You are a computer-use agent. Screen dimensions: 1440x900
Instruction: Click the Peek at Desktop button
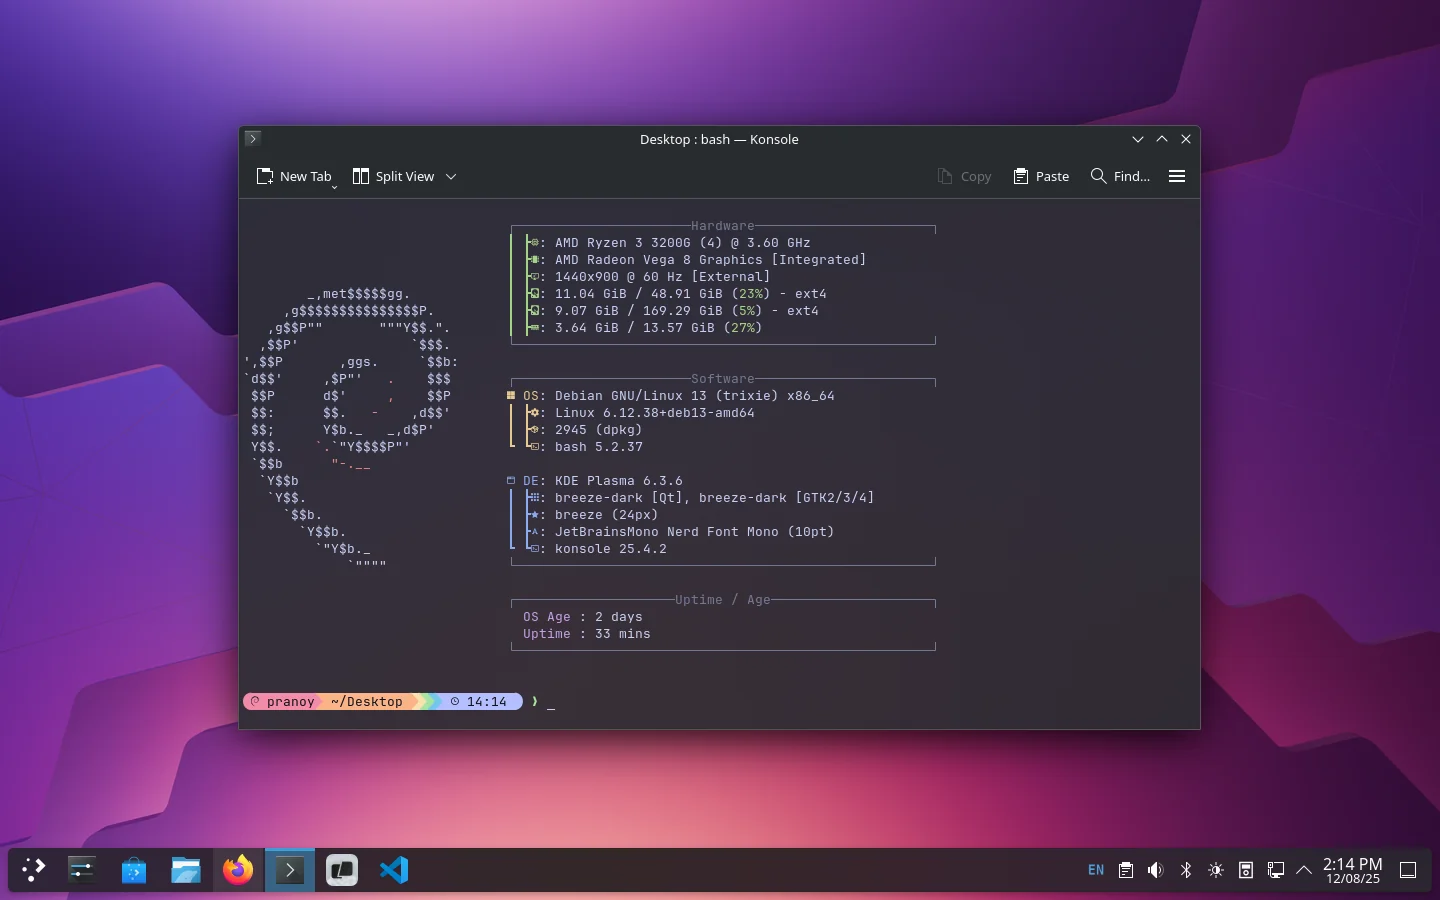(x=1408, y=870)
